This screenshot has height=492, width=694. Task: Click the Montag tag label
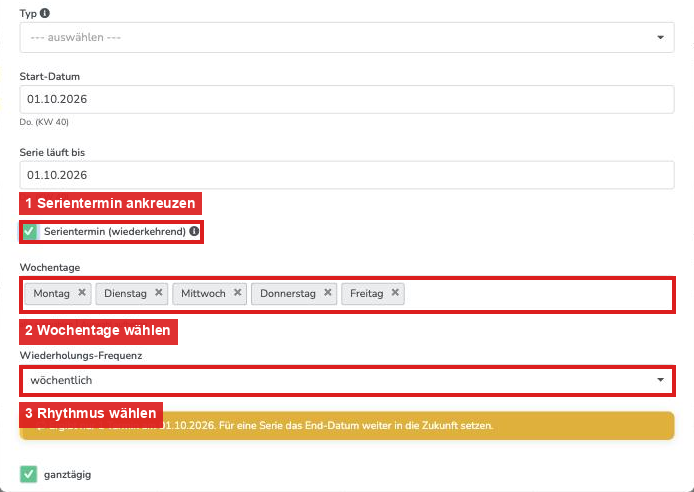51,293
